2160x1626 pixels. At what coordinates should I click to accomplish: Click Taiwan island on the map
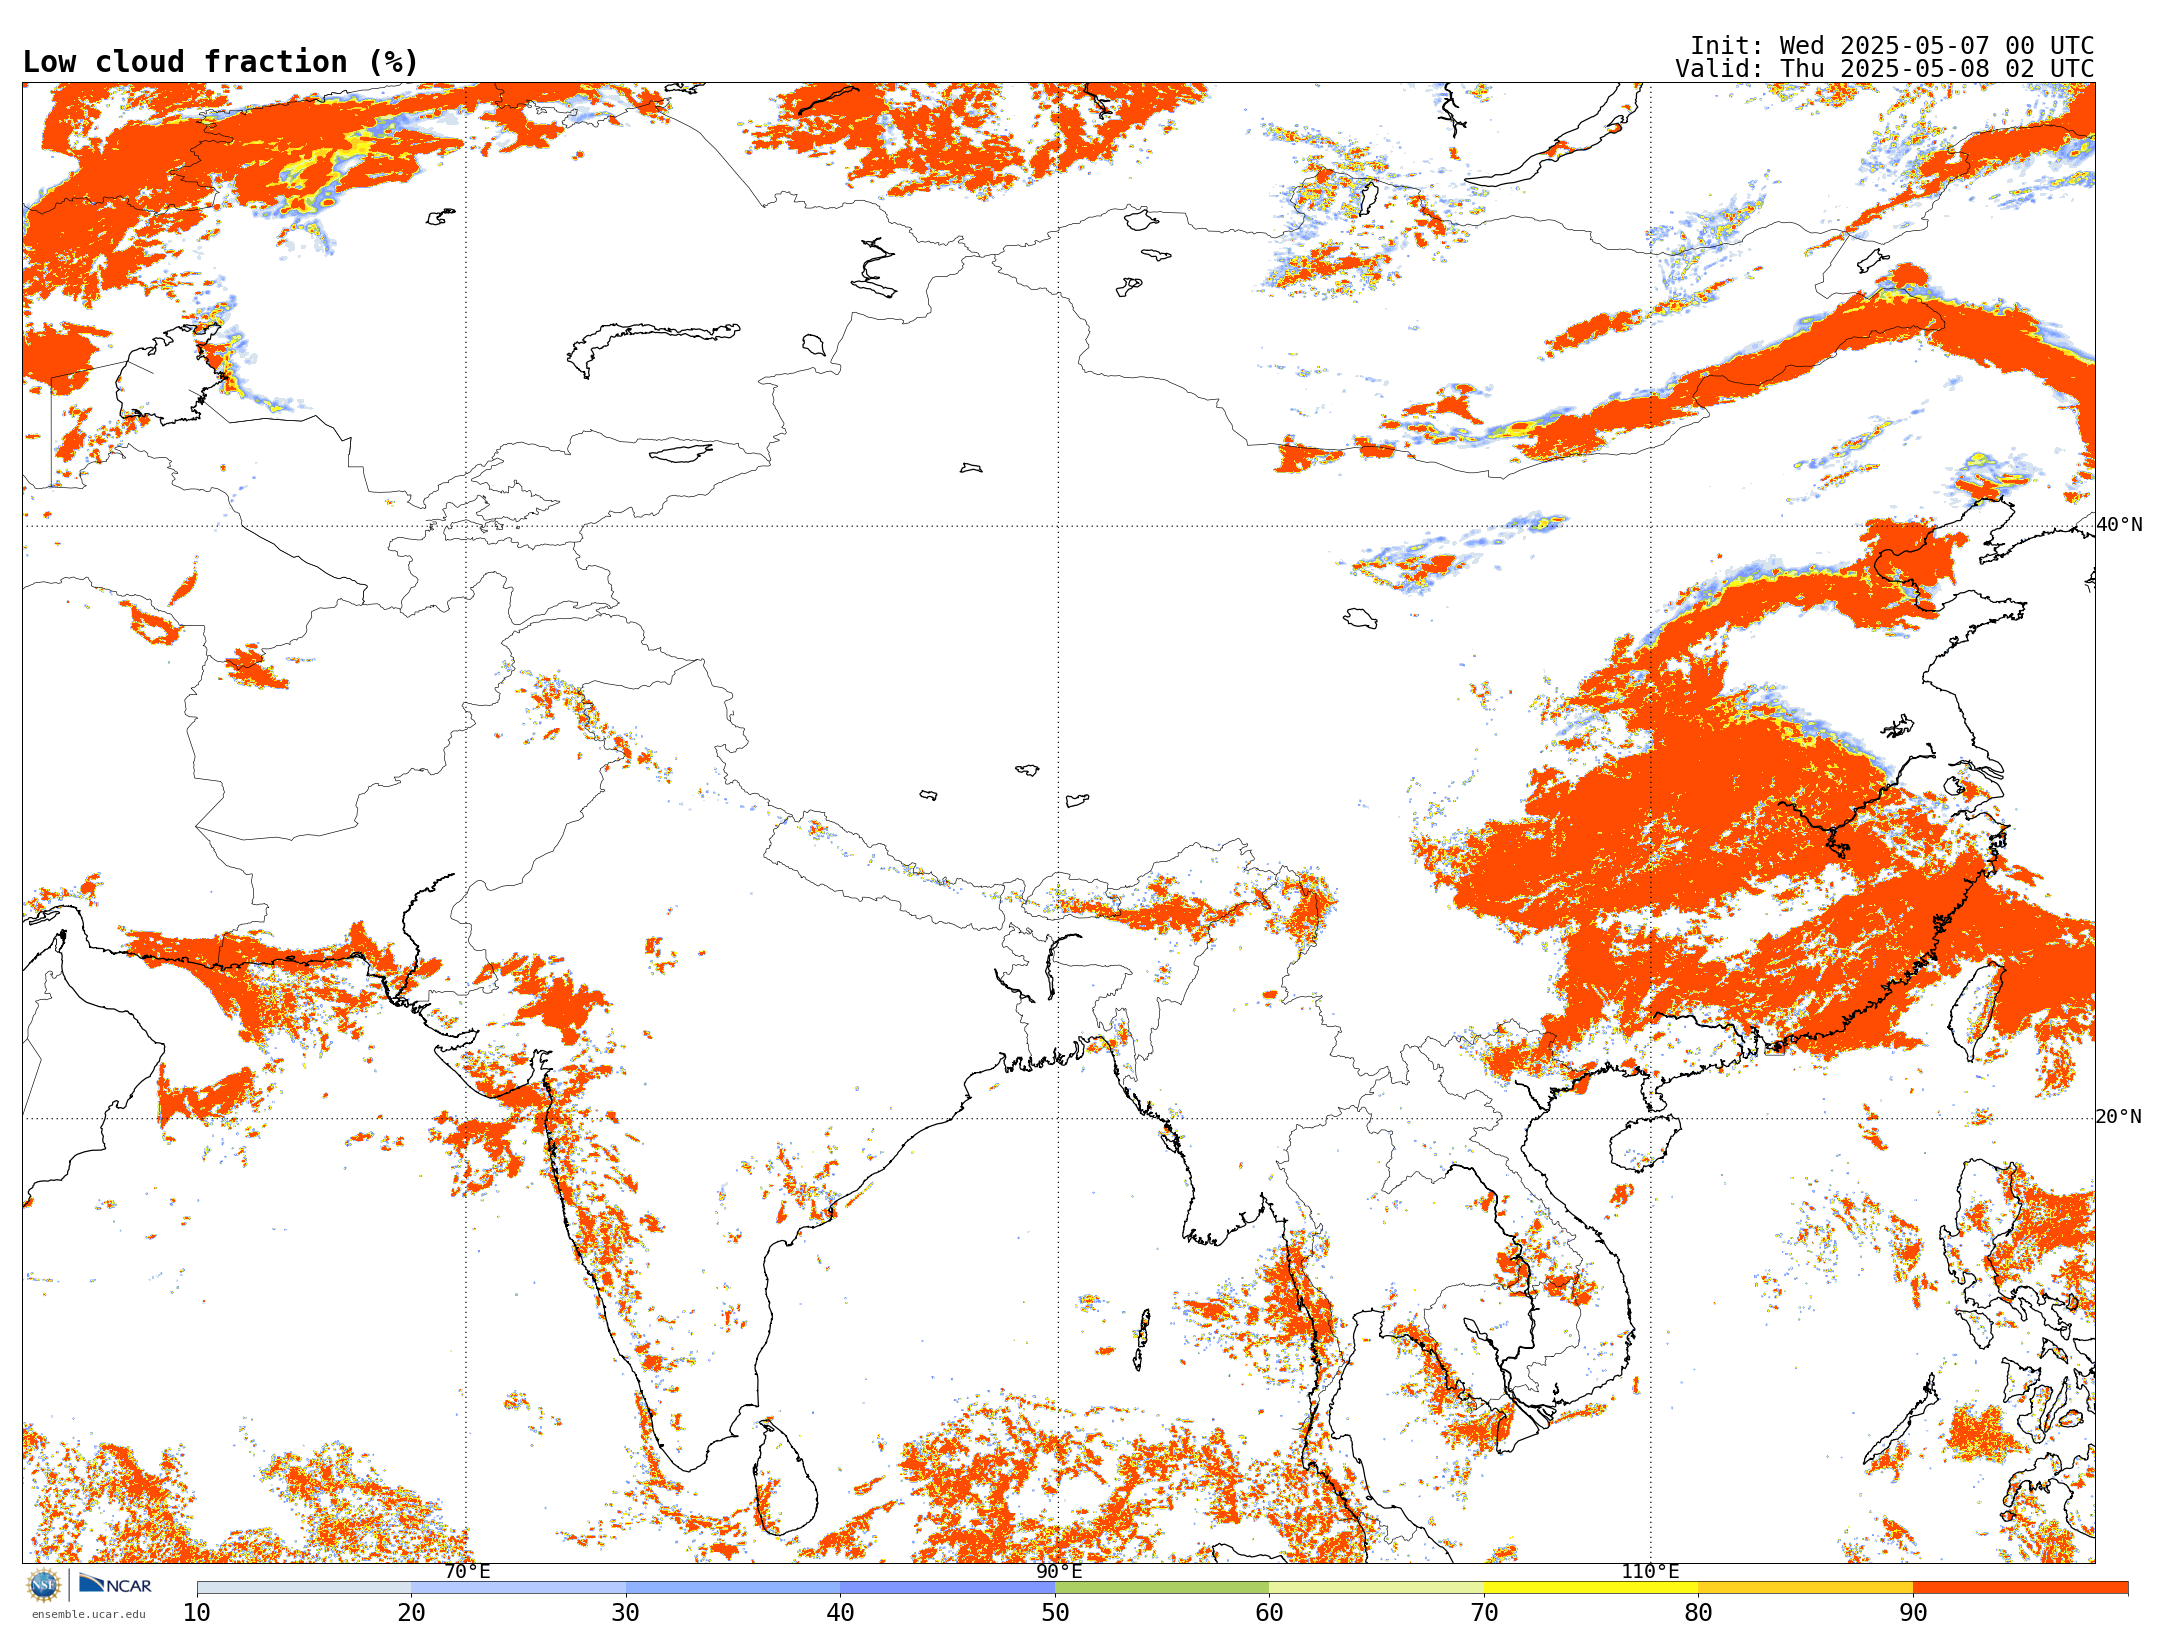1977,1010
